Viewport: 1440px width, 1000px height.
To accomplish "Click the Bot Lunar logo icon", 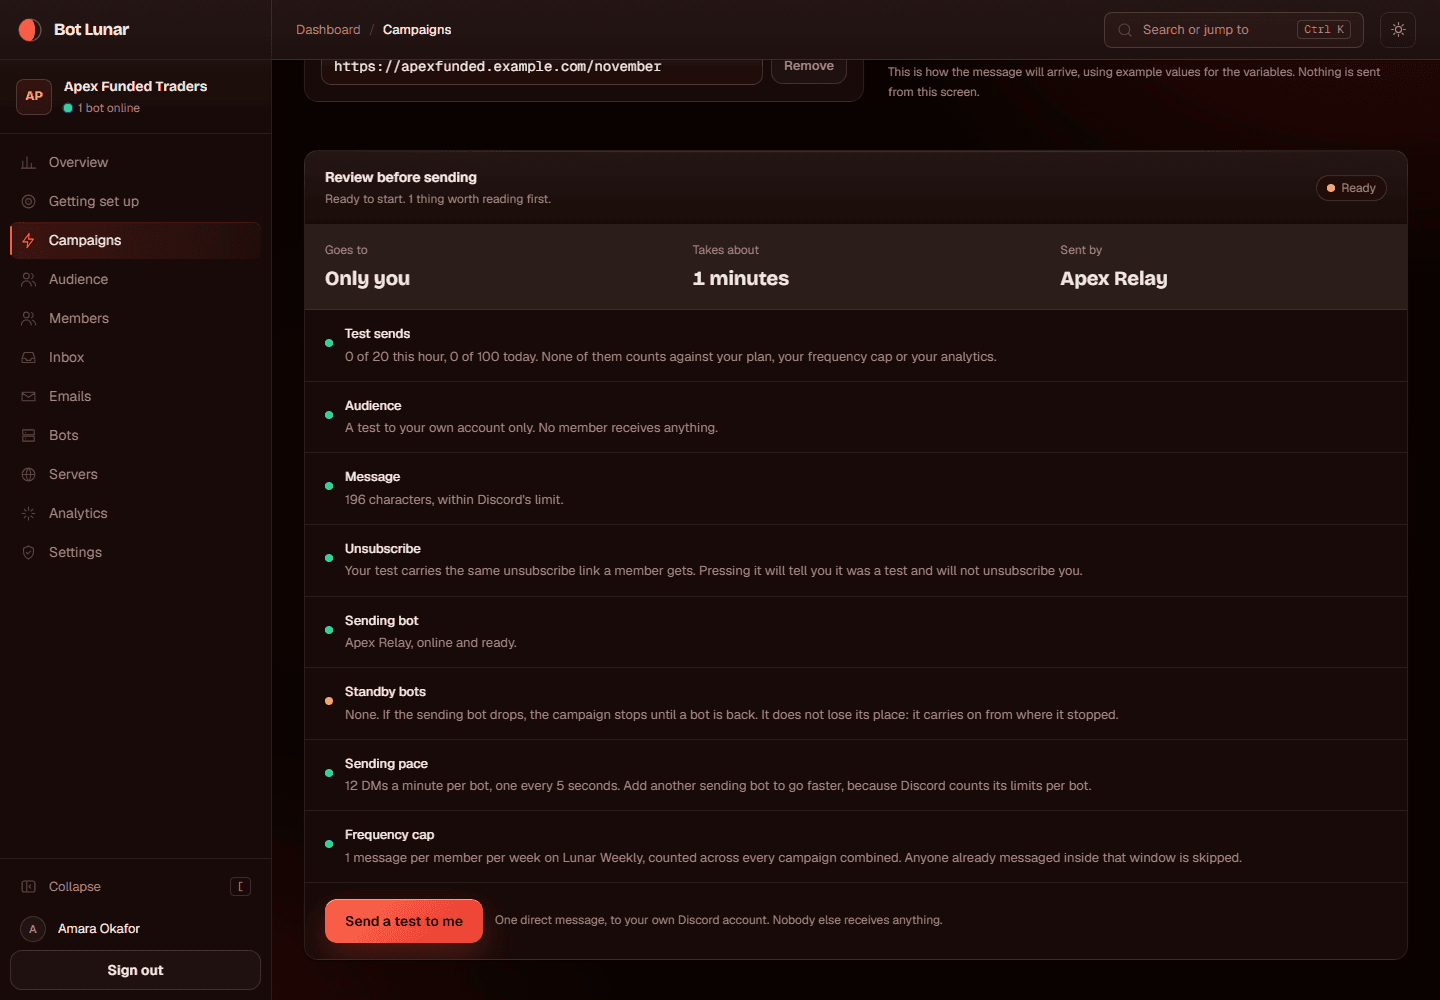I will tap(30, 30).
